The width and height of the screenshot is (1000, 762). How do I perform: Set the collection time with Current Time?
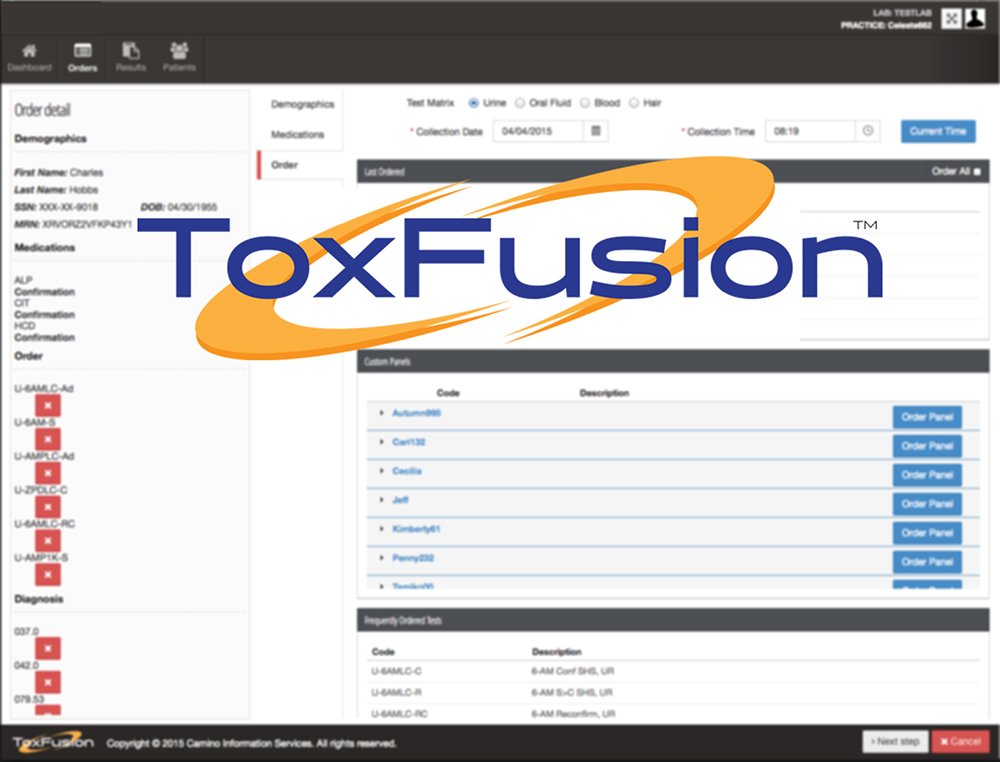(938, 131)
